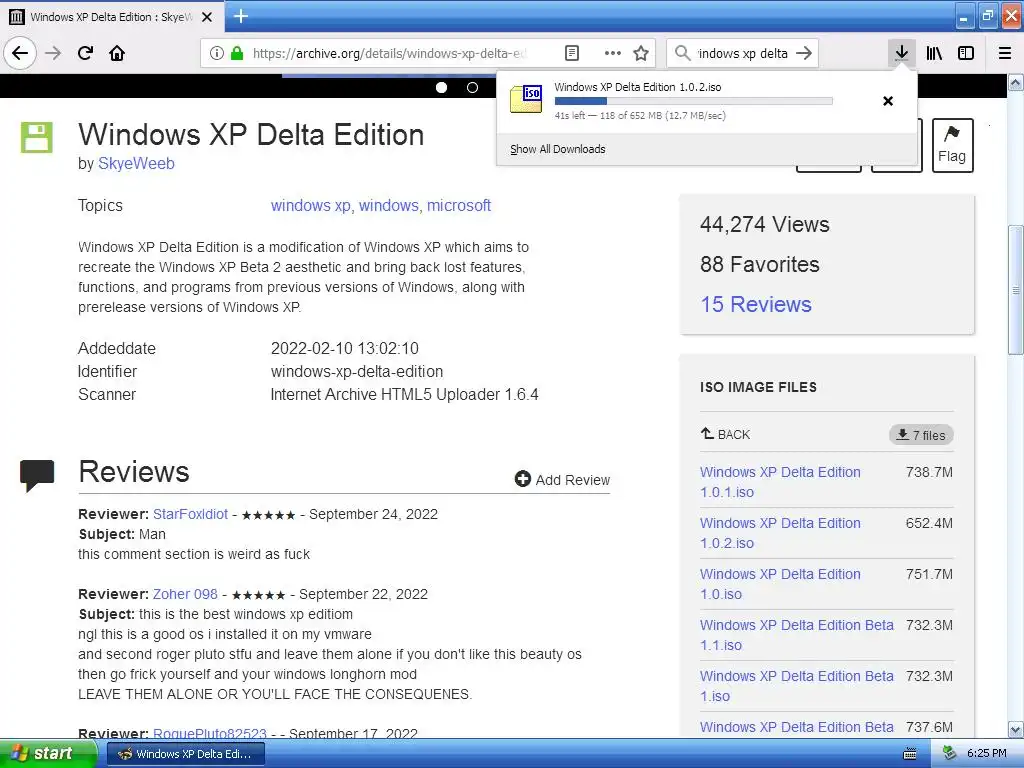The width and height of the screenshot is (1024, 768).
Task: Click the Addeddate value 2022-02-10 13:02:10
Action: [x=345, y=348]
